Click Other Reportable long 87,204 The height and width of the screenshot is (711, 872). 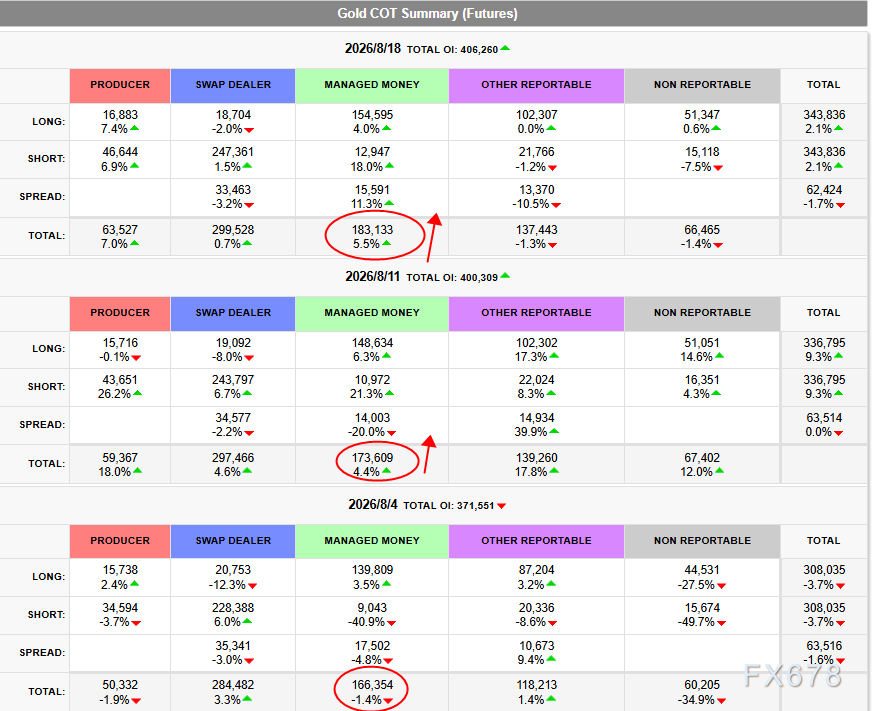(x=536, y=570)
